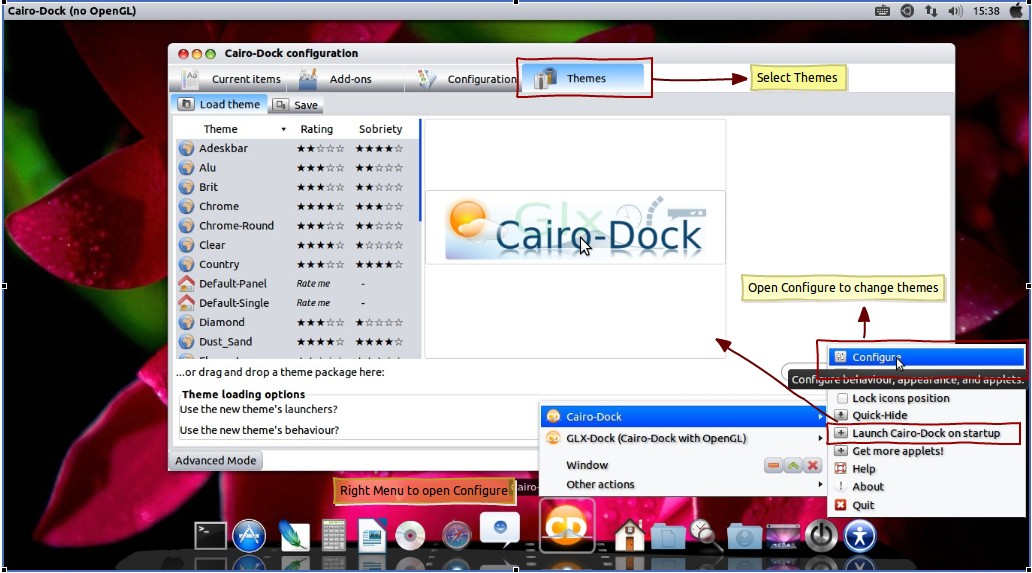
Task: Select the Load theme sub-tab
Action: [220, 104]
